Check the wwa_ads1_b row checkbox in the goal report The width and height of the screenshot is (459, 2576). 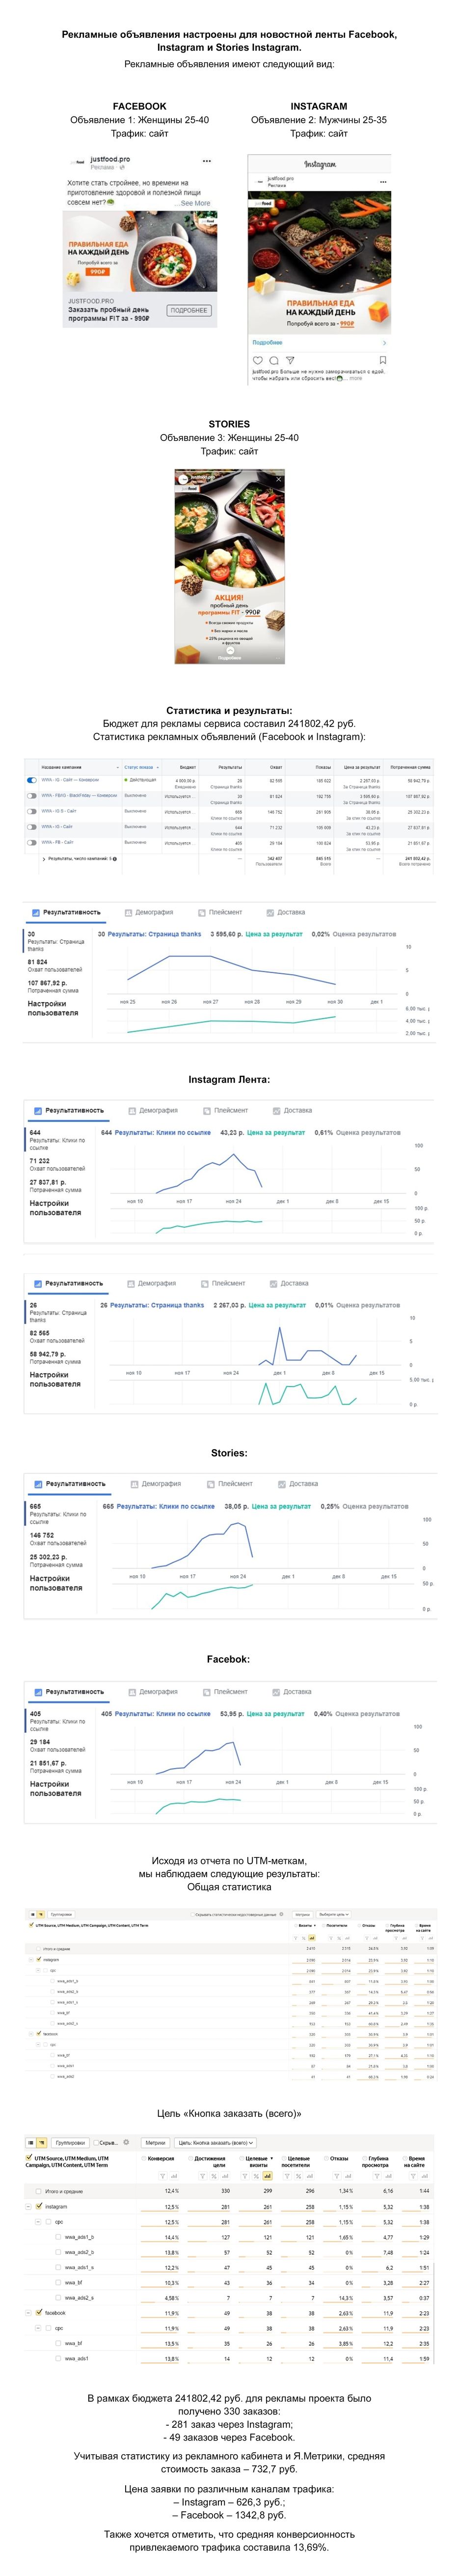coord(58,2236)
